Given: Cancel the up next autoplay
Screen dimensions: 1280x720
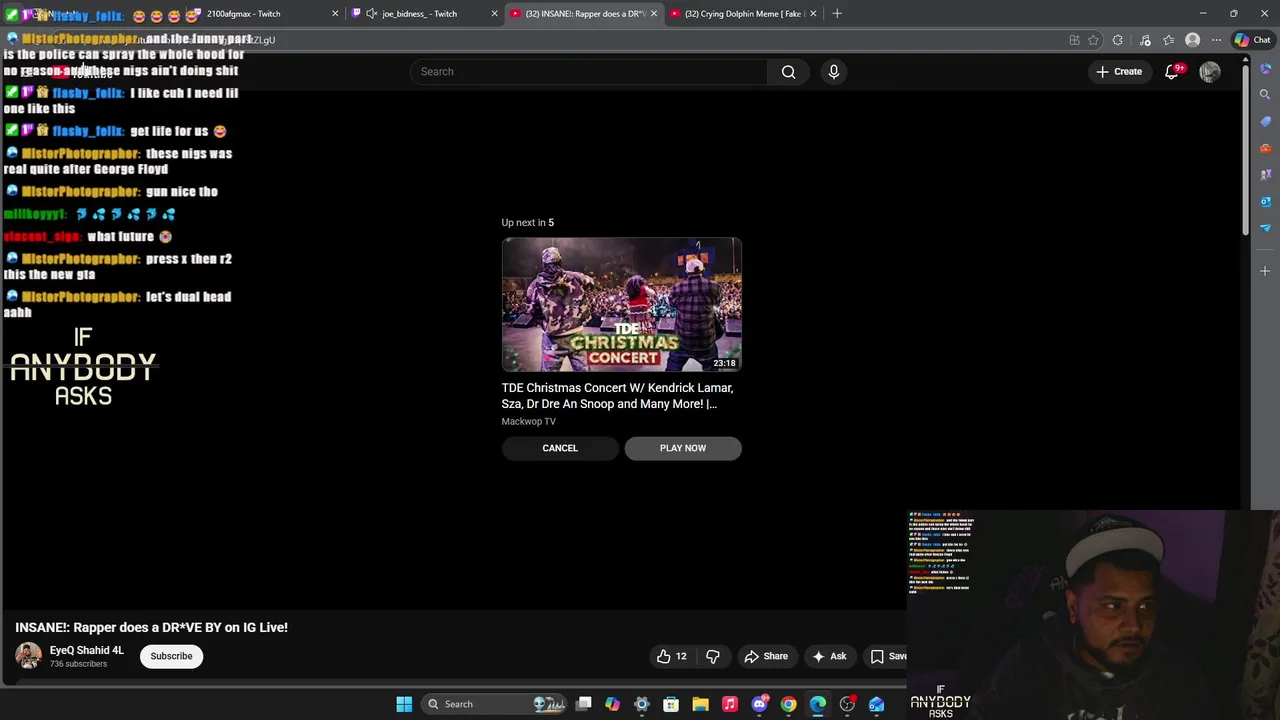Looking at the screenshot, I should pyautogui.click(x=560, y=448).
